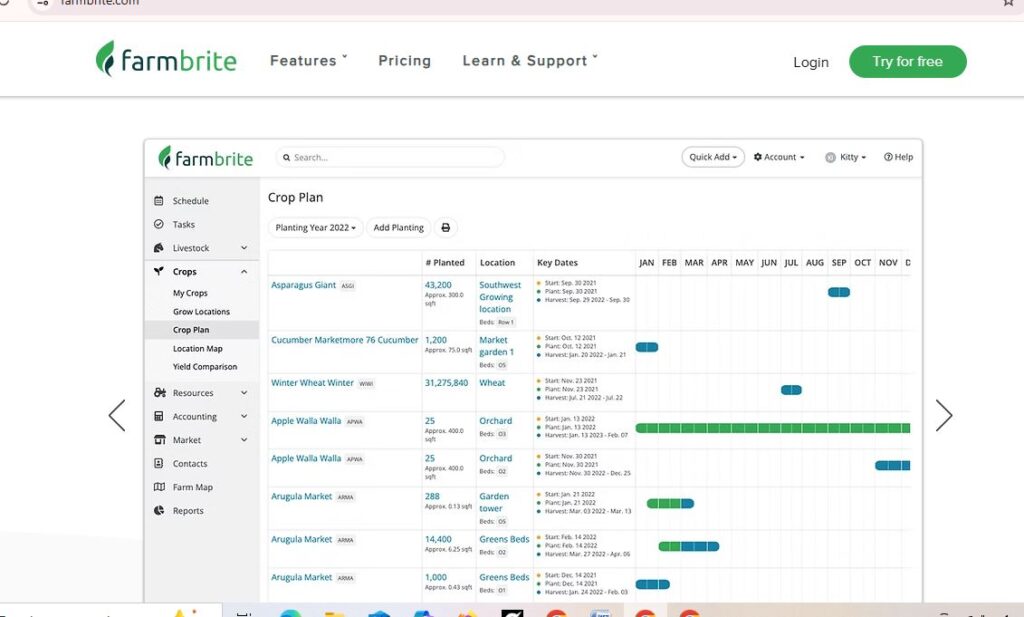Go to previous slide with left arrow

coord(117,416)
